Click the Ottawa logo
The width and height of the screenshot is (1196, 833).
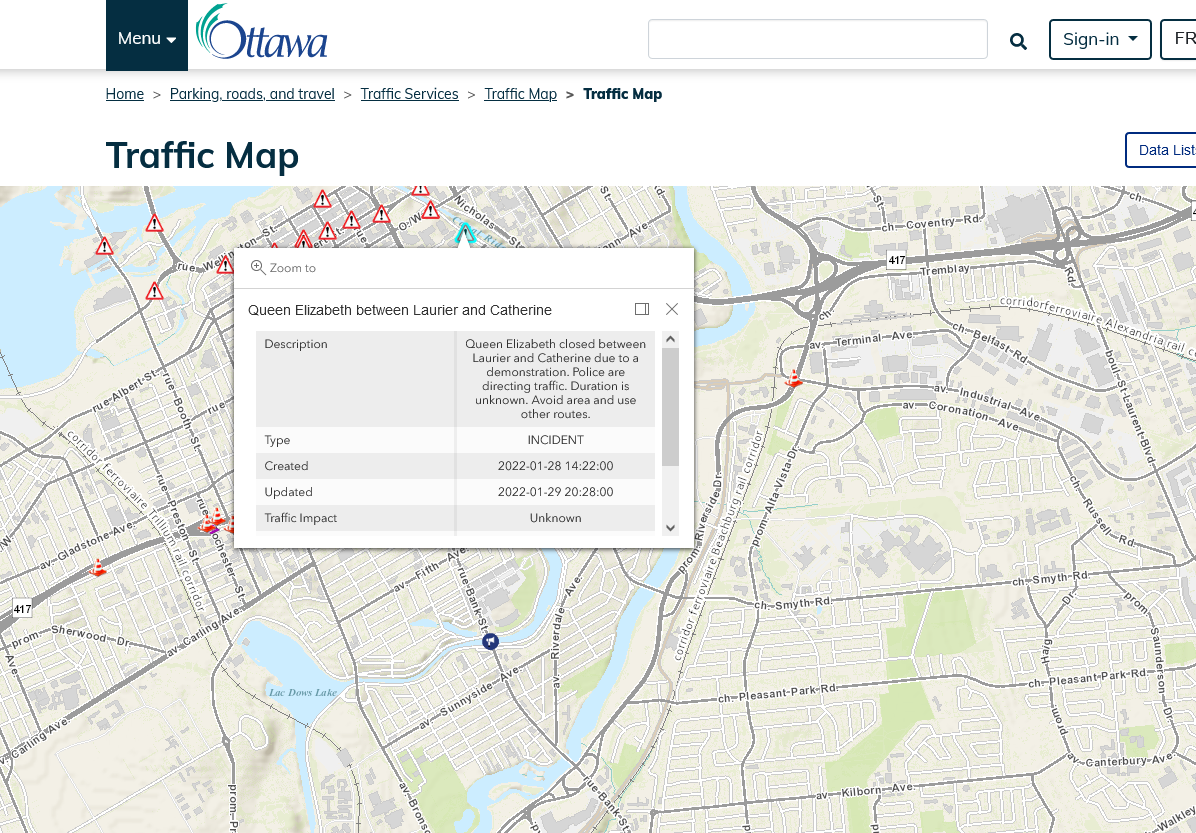point(262,32)
